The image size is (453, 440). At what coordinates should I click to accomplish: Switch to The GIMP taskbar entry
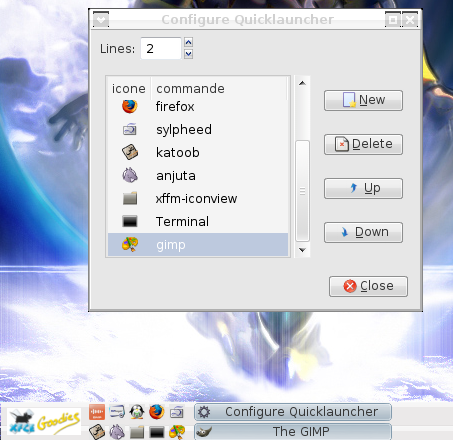tap(293, 432)
